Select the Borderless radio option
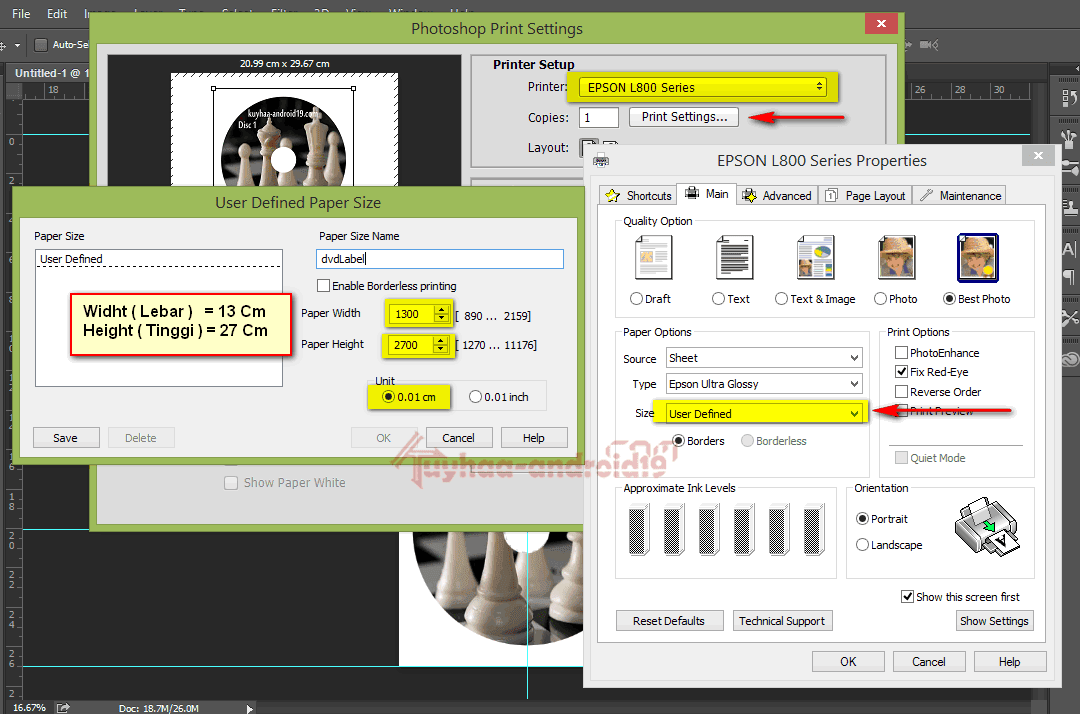The width and height of the screenshot is (1080, 714). [747, 441]
